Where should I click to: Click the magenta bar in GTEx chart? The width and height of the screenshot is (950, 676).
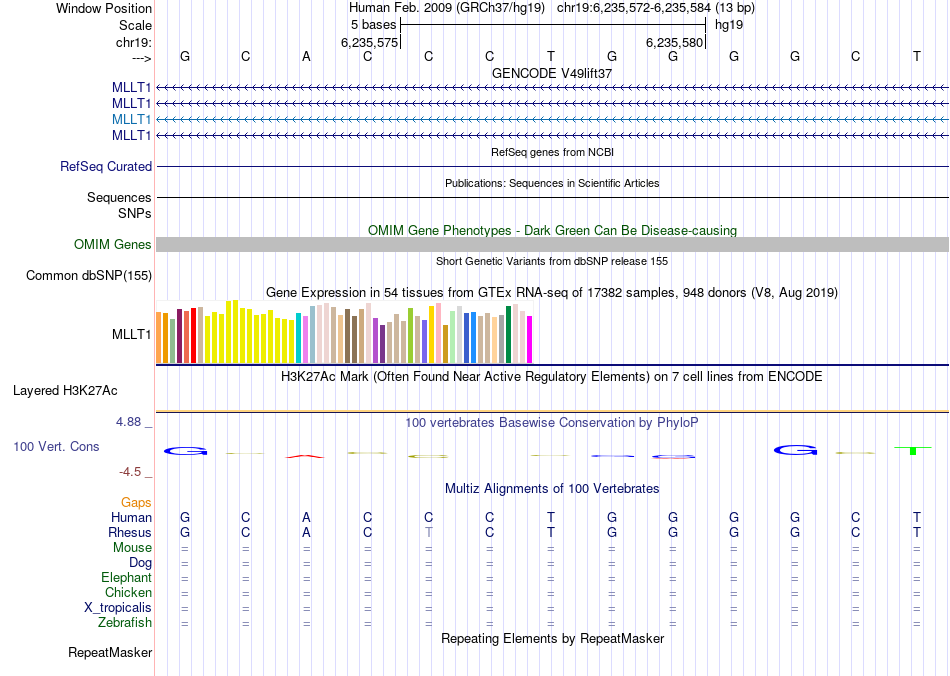coord(530,339)
